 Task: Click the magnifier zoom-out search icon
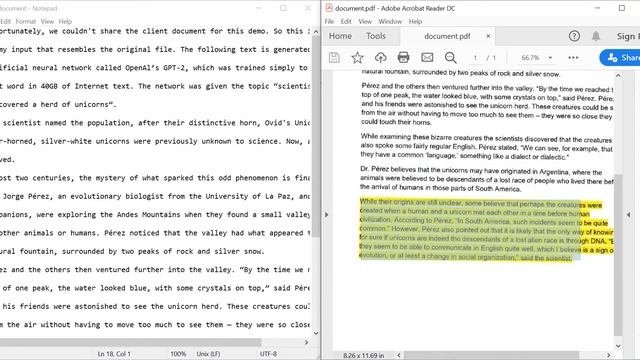450,58
